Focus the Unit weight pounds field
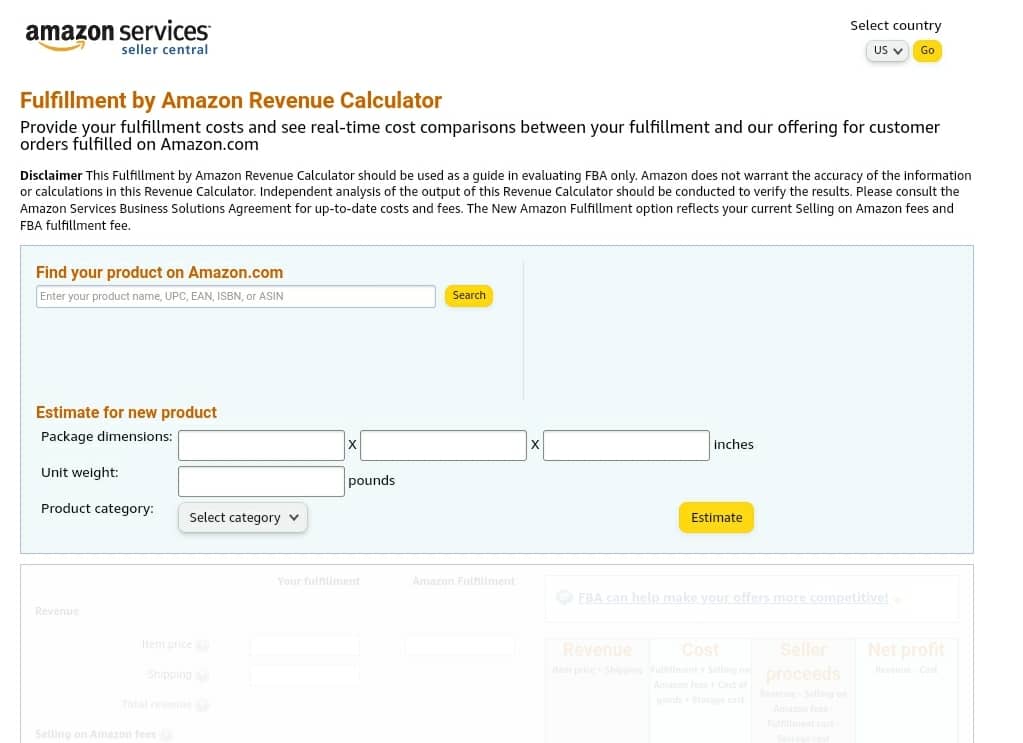 [x=261, y=481]
